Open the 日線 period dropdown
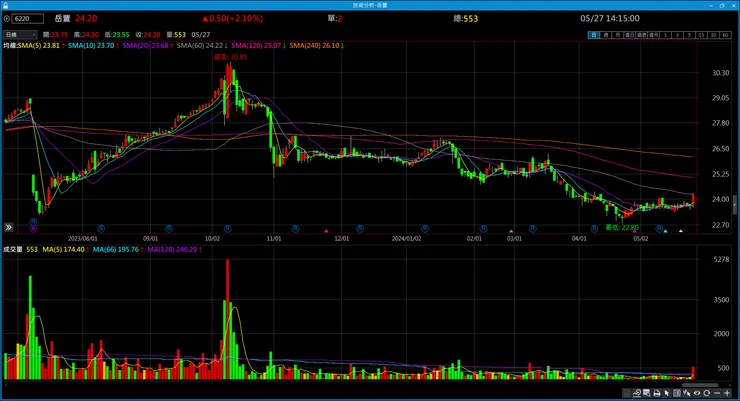Image resolution: width=740 pixels, height=401 pixels. (x=20, y=34)
